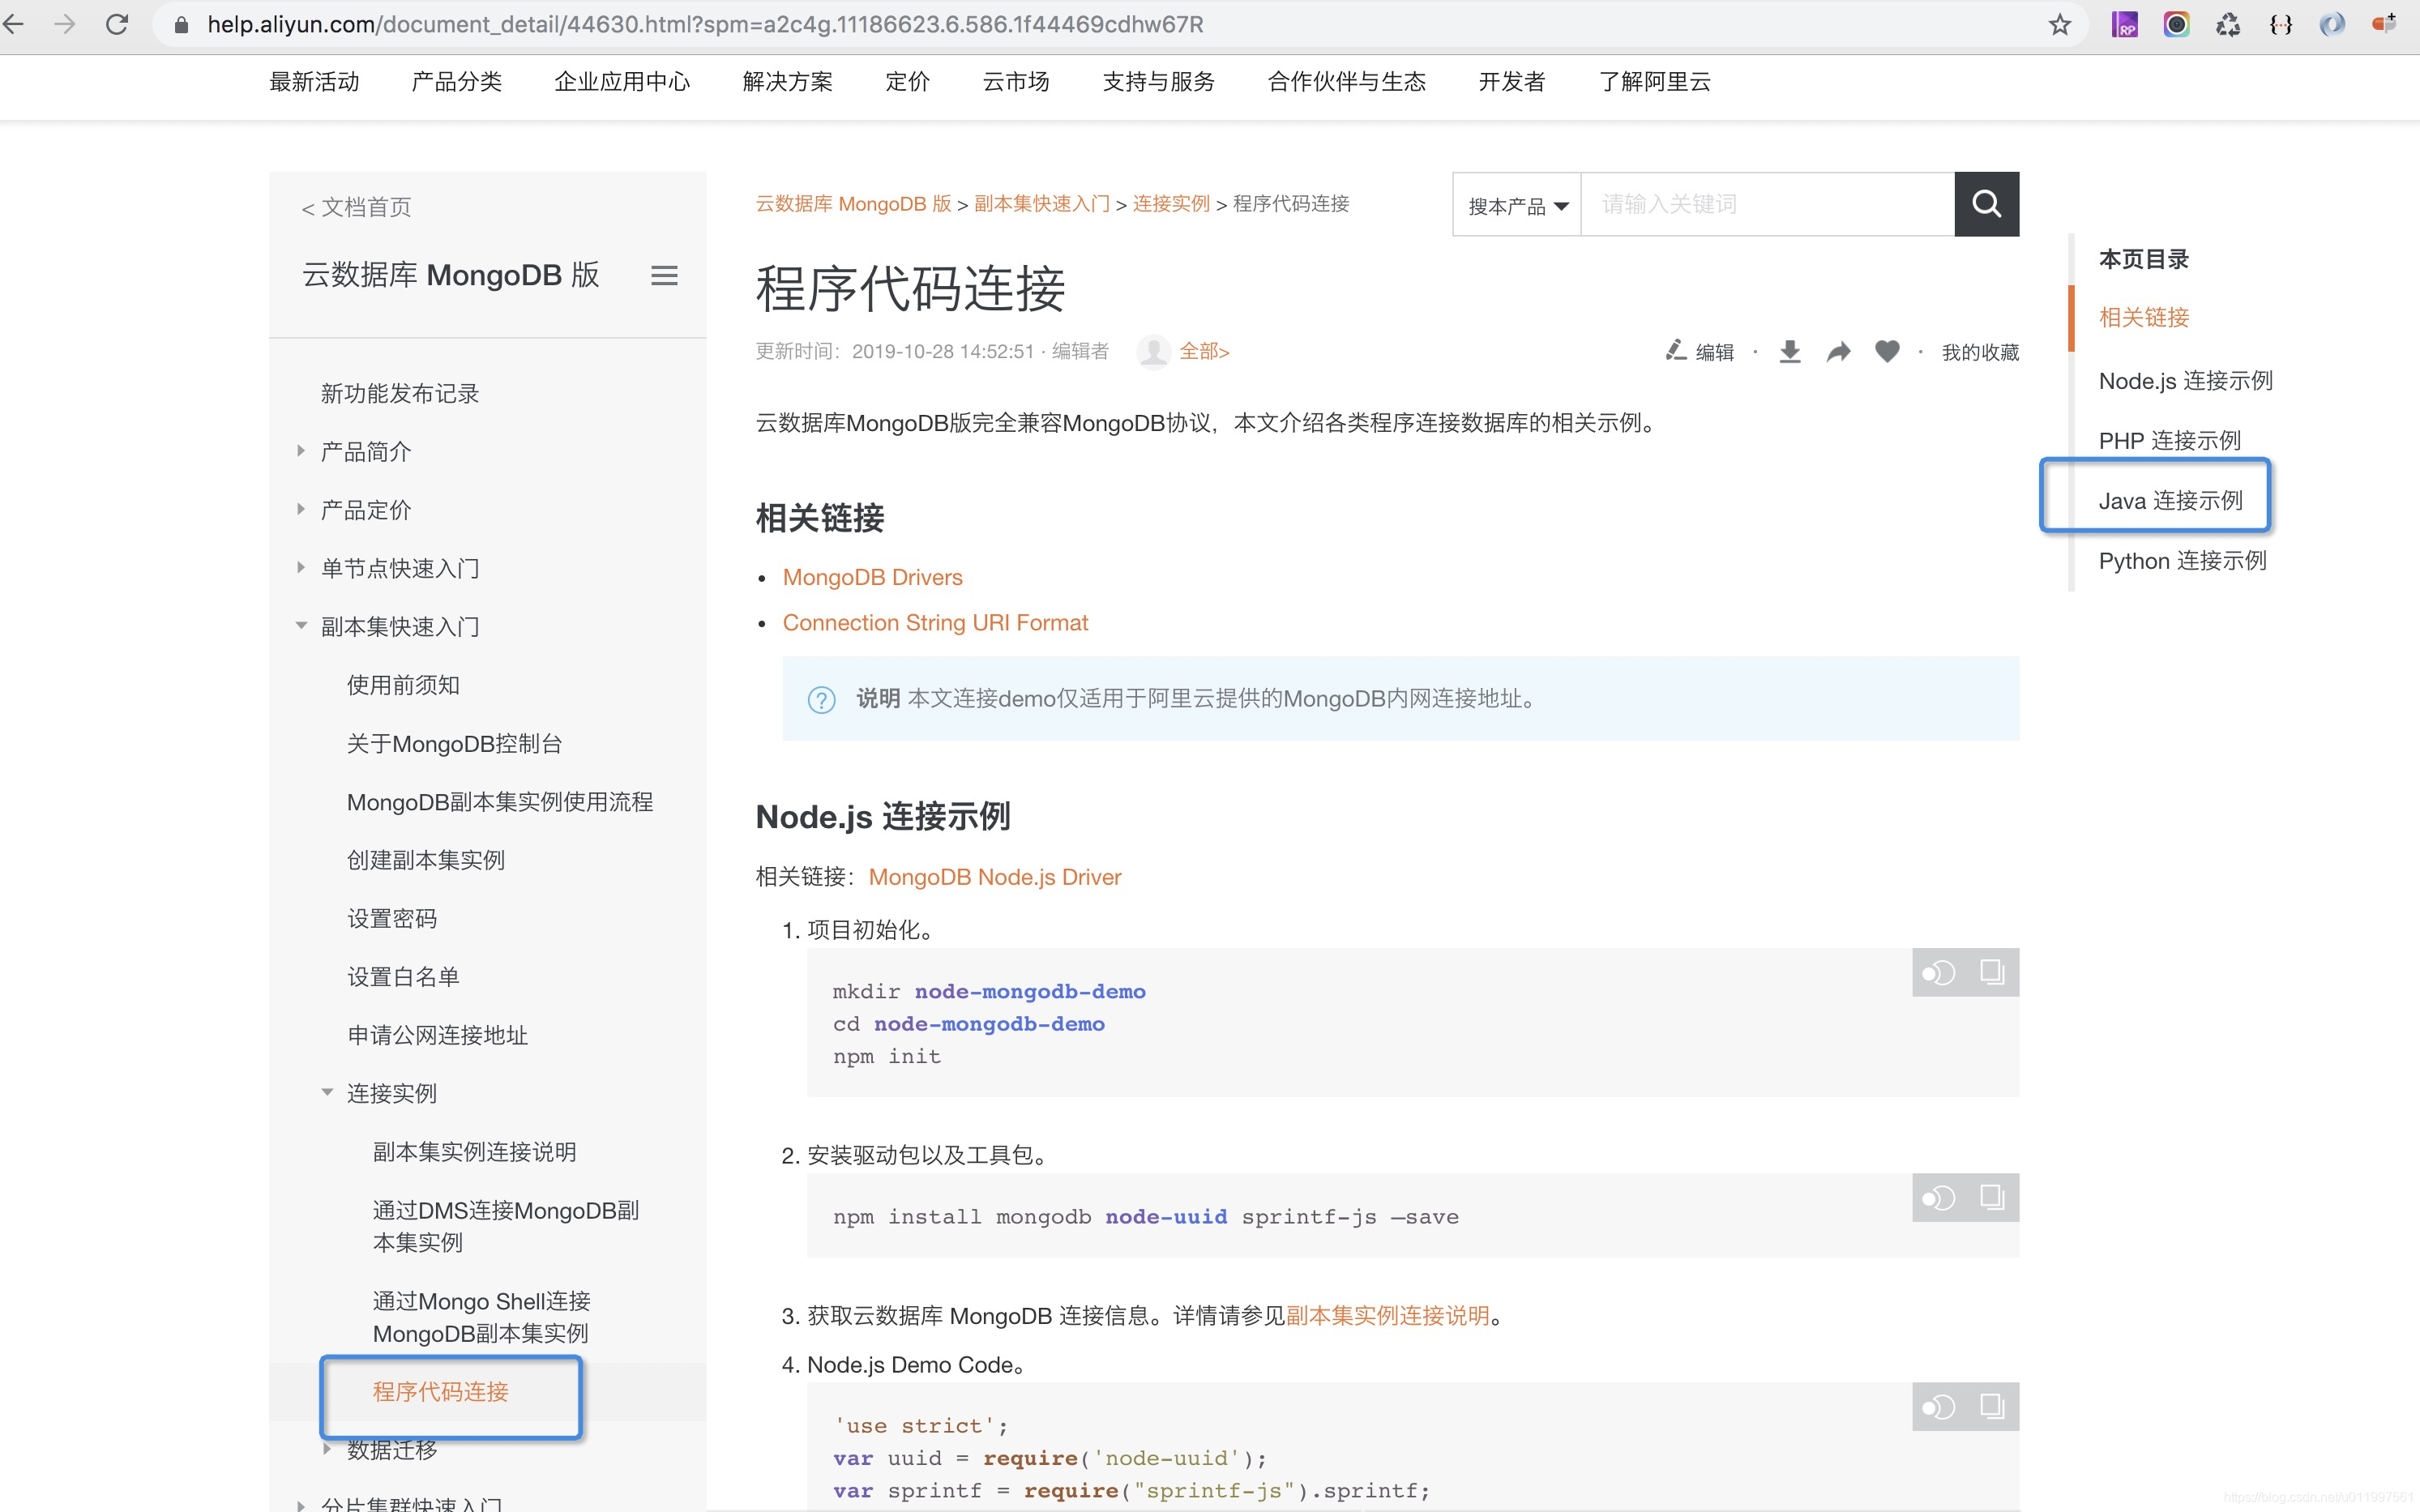
Task: Open 我的收藏 link
Action: tap(1980, 352)
